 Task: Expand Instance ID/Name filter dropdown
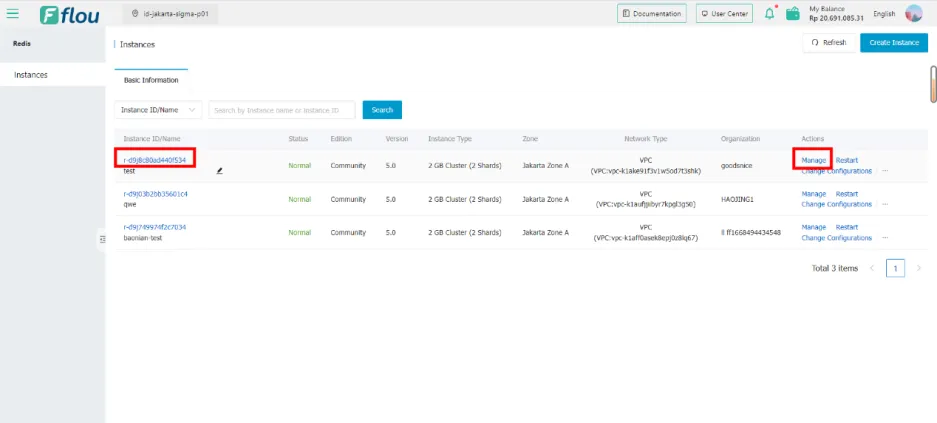[x=158, y=110]
